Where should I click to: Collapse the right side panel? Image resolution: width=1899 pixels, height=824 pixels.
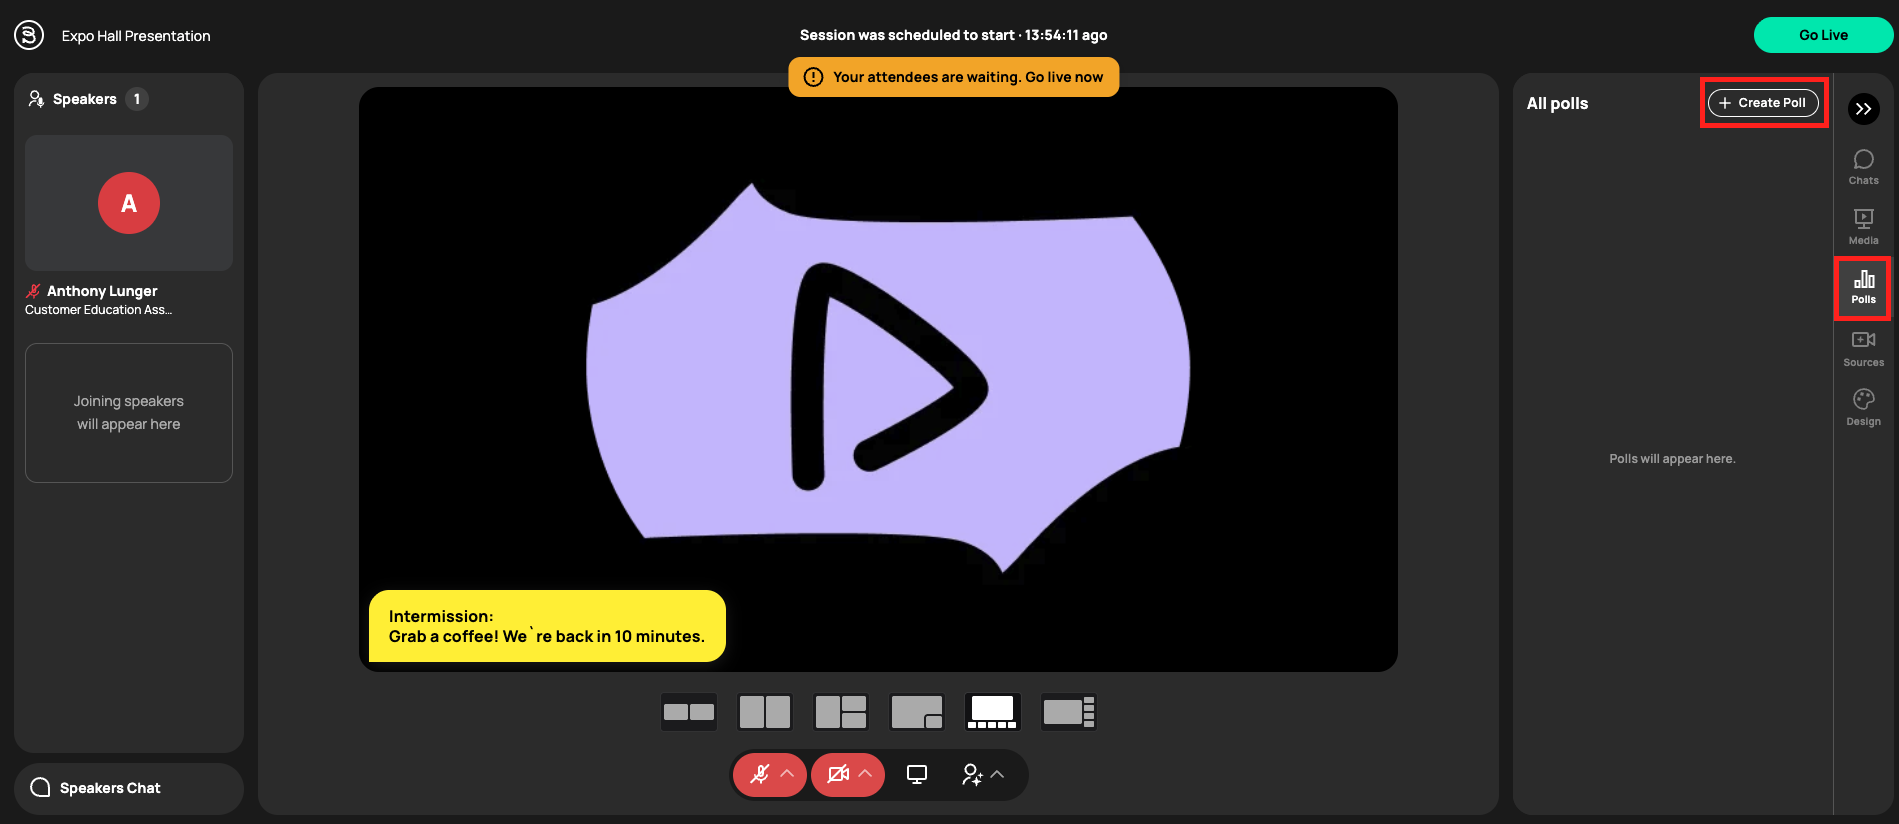1863,109
